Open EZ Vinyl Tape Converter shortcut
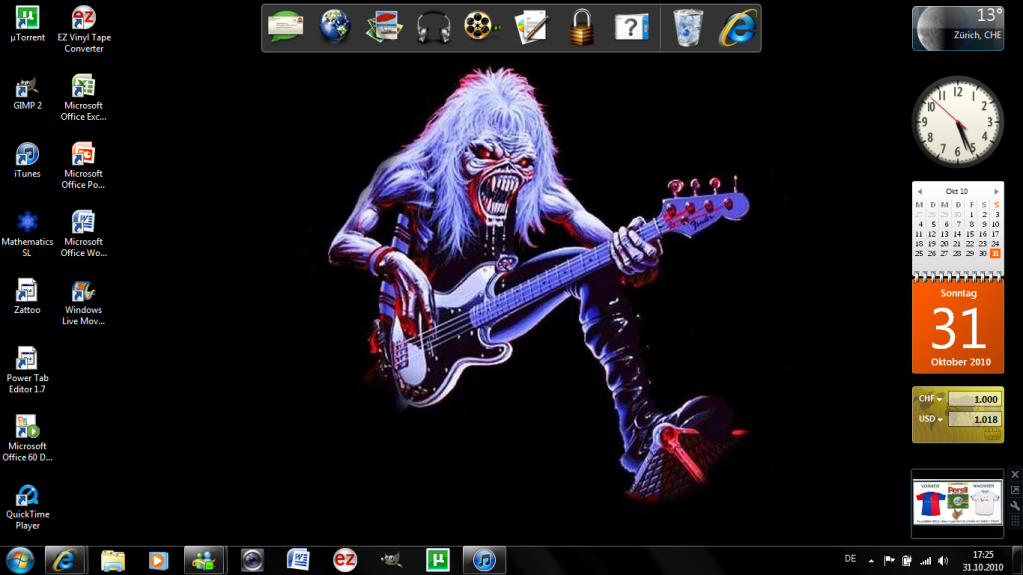Image resolution: width=1023 pixels, height=575 pixels. click(x=84, y=29)
